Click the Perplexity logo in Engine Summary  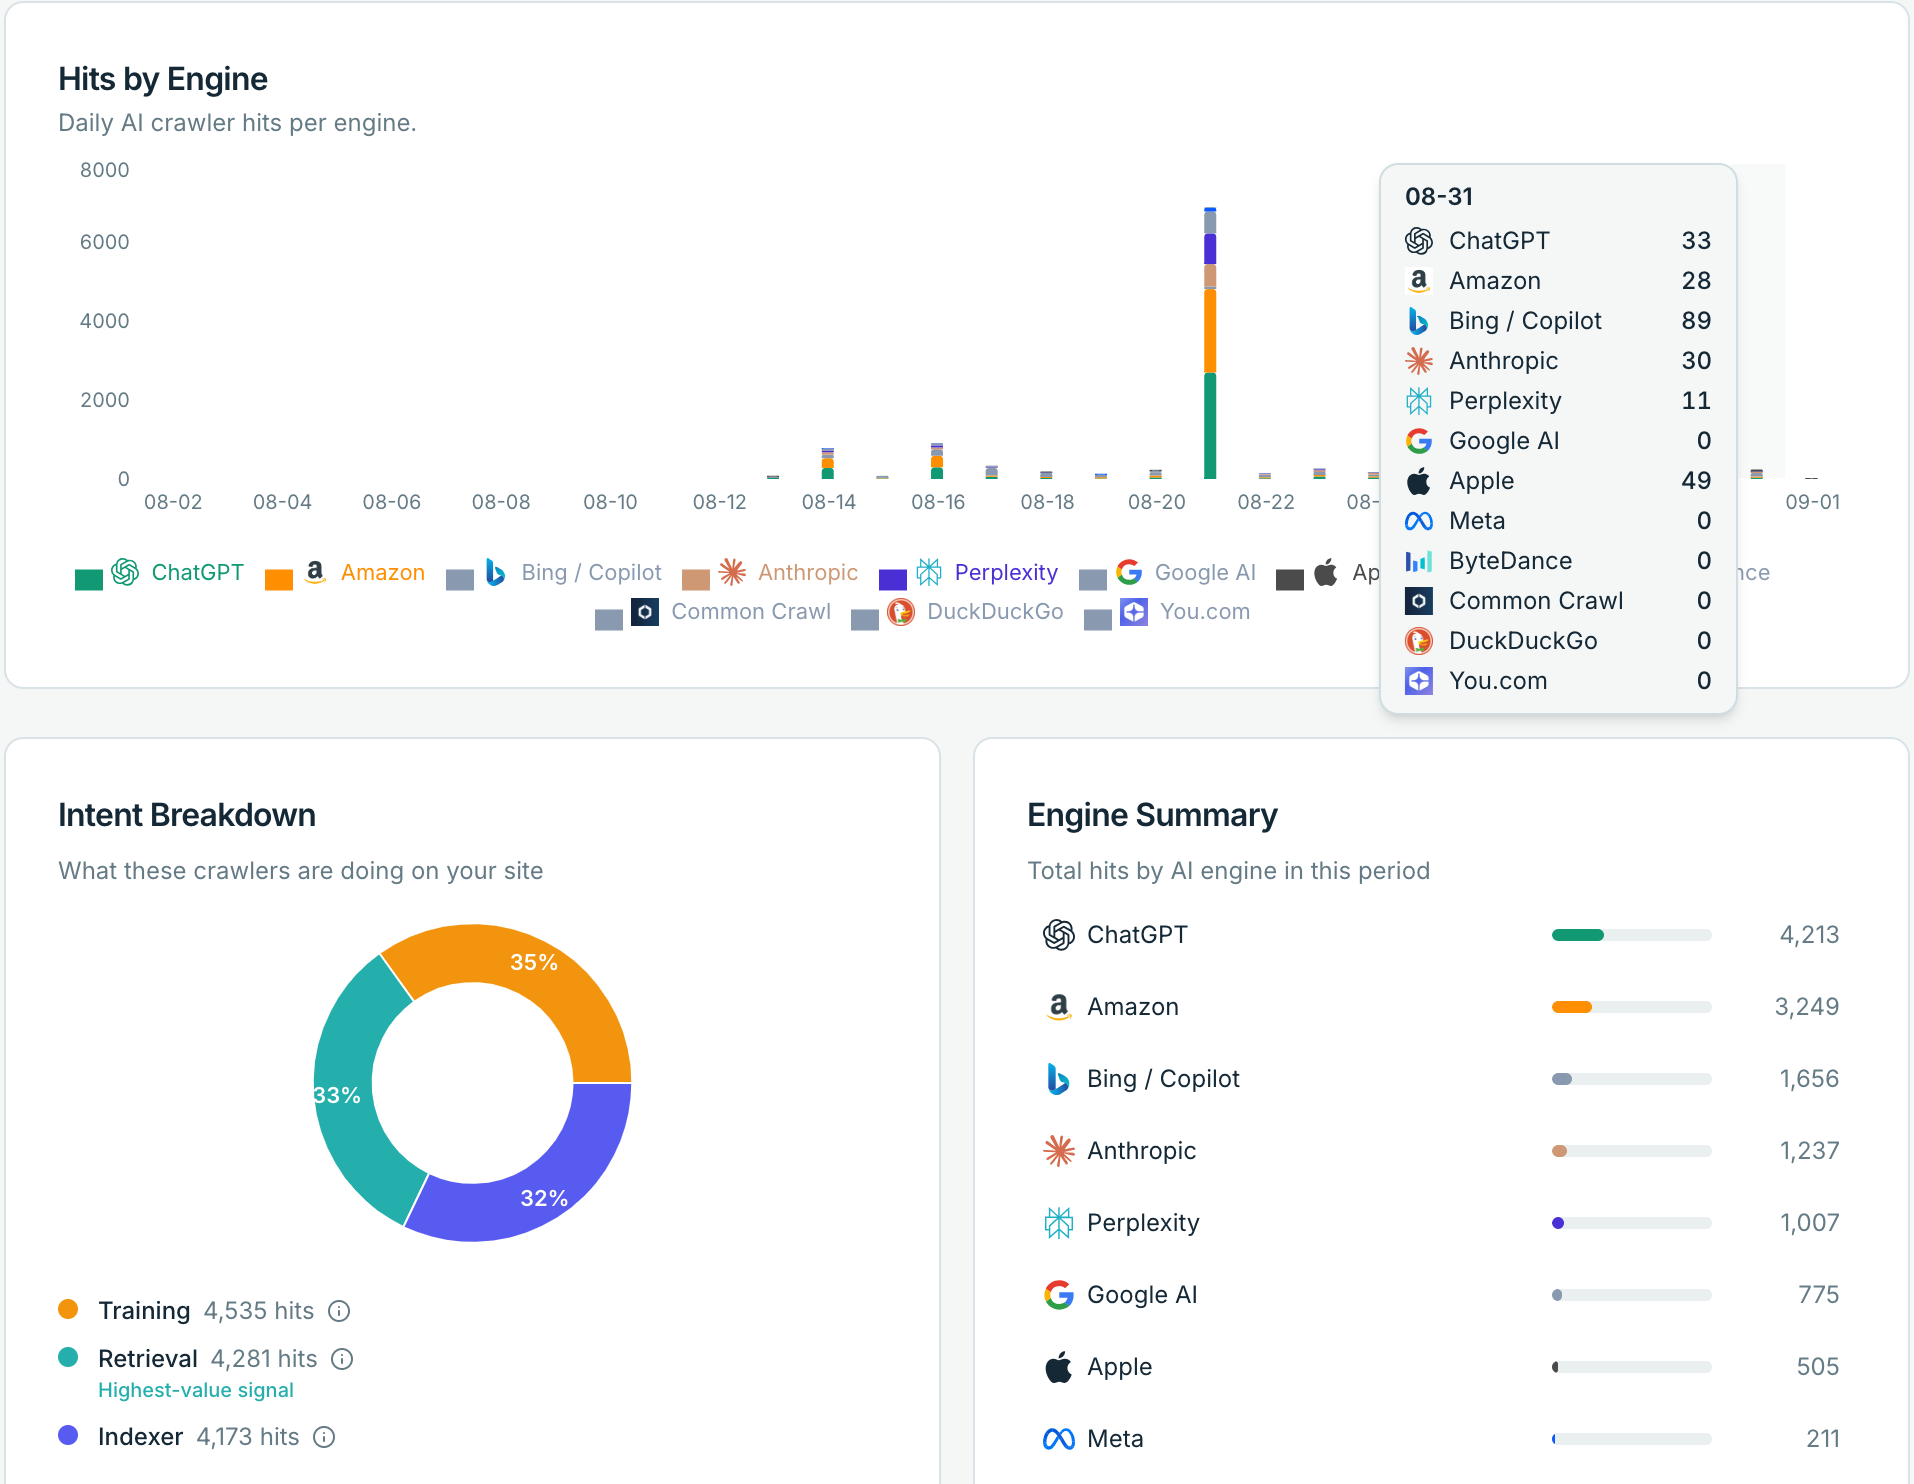coord(1059,1223)
